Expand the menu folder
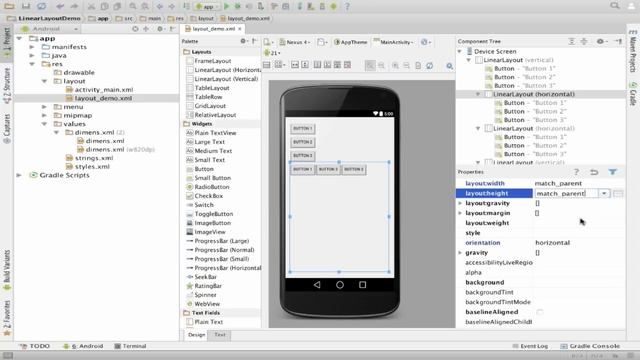This screenshot has width=640, height=360. click(44, 107)
